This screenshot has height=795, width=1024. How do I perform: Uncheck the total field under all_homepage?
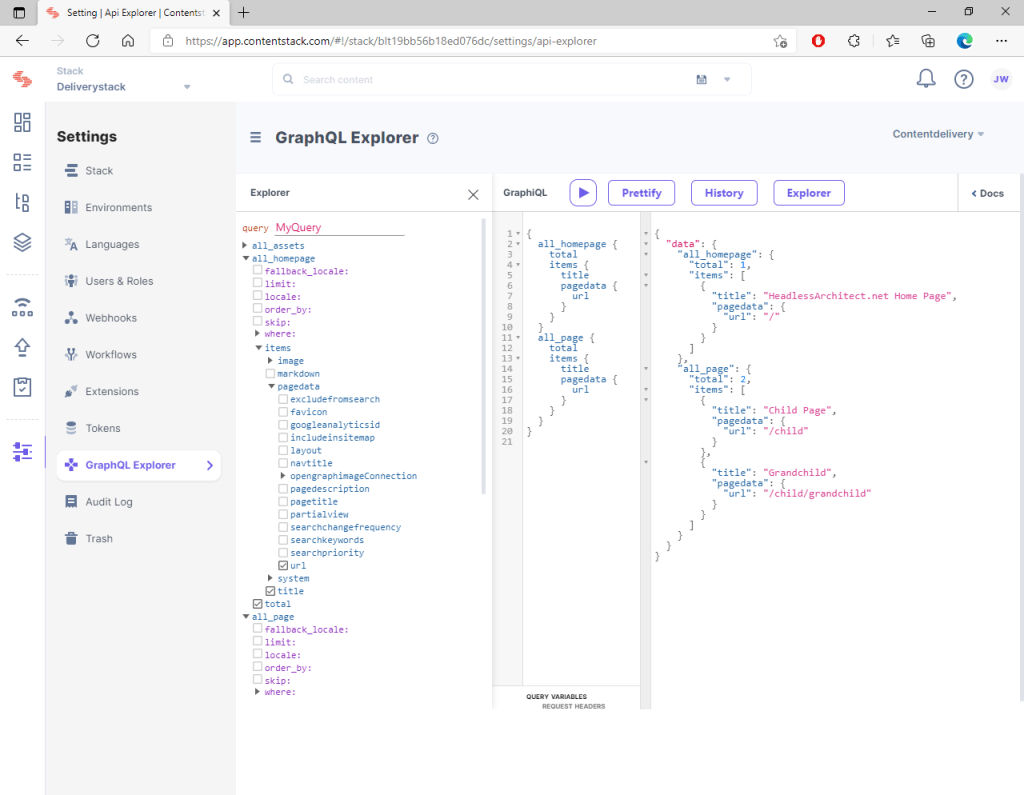click(x=258, y=604)
